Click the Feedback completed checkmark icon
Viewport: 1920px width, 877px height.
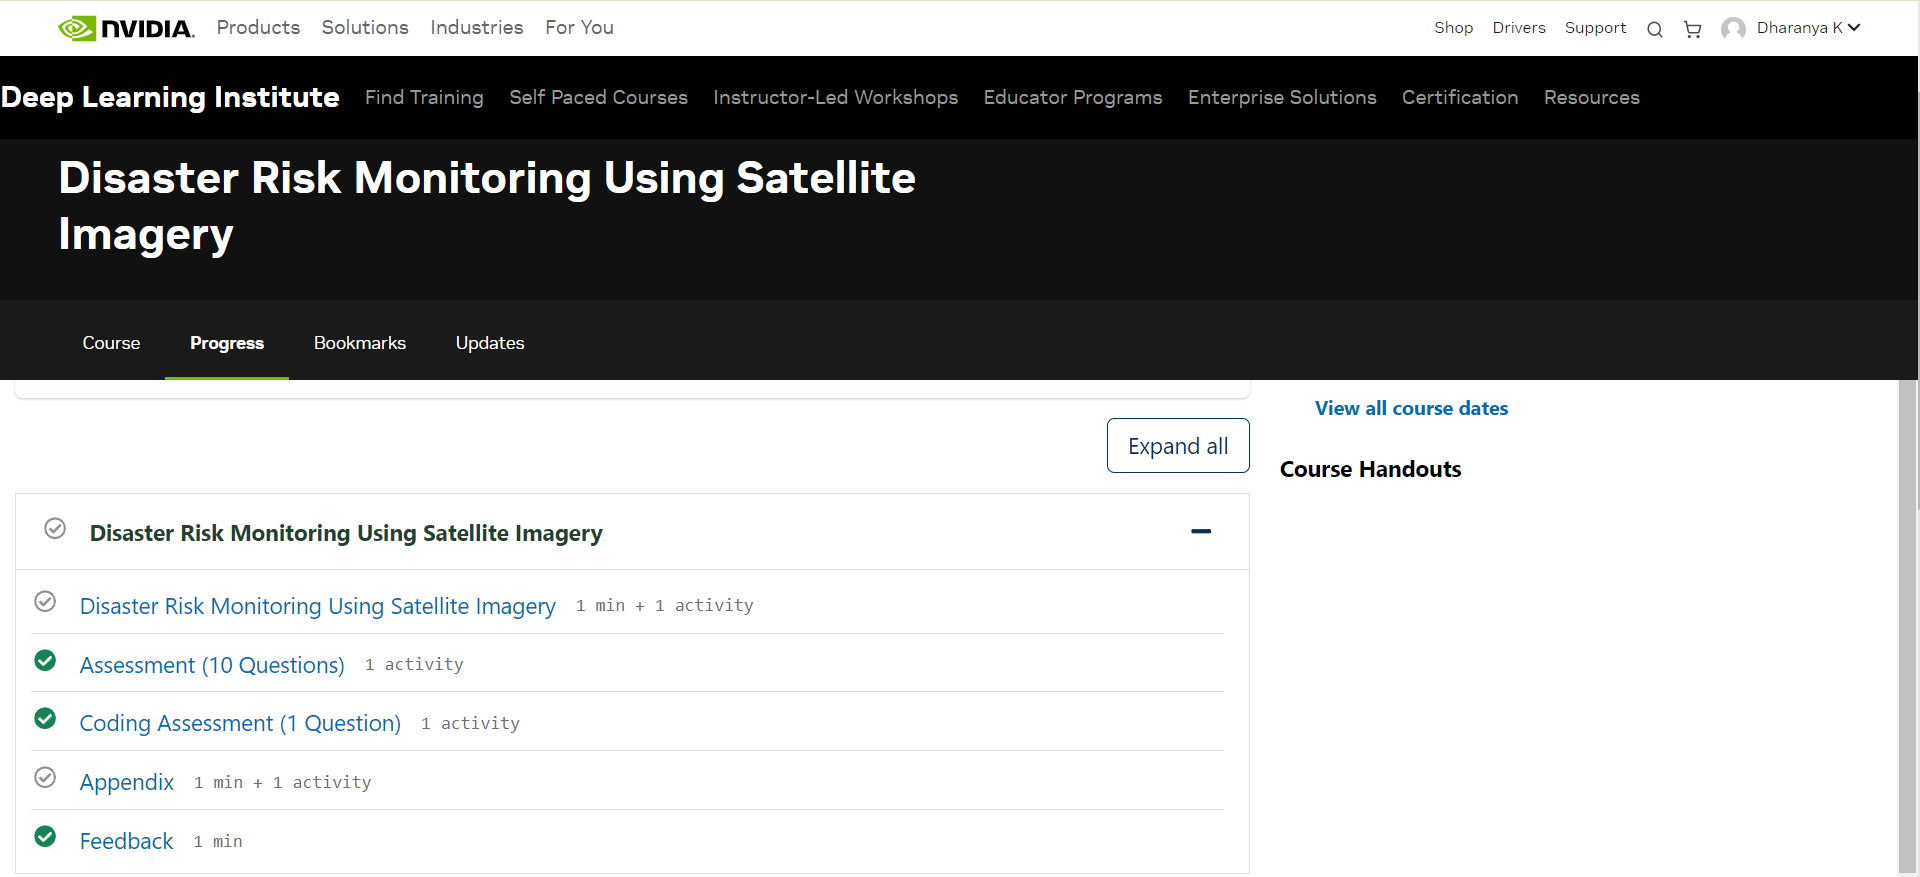(x=45, y=836)
